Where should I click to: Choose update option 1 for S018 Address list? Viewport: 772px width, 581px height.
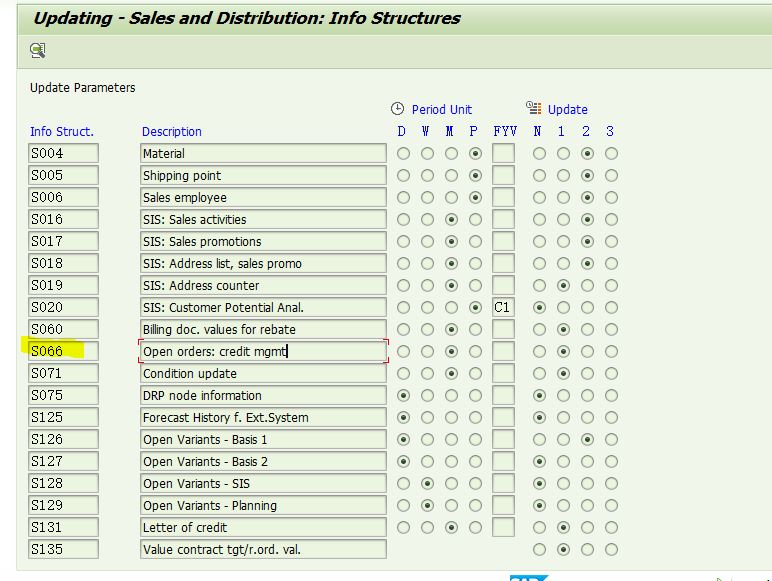tap(563, 263)
